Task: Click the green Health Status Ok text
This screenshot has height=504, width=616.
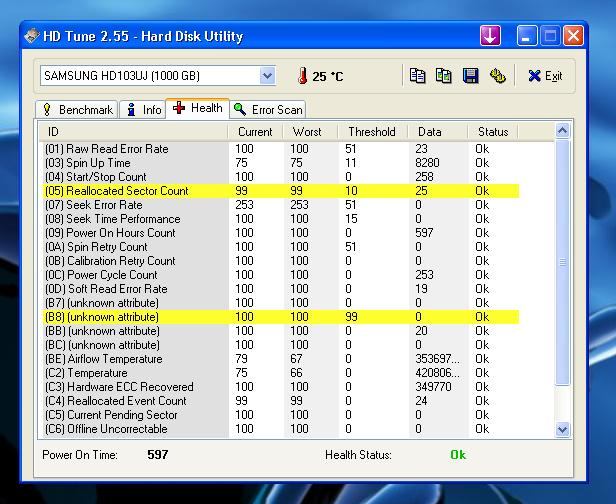Action: 458,455
